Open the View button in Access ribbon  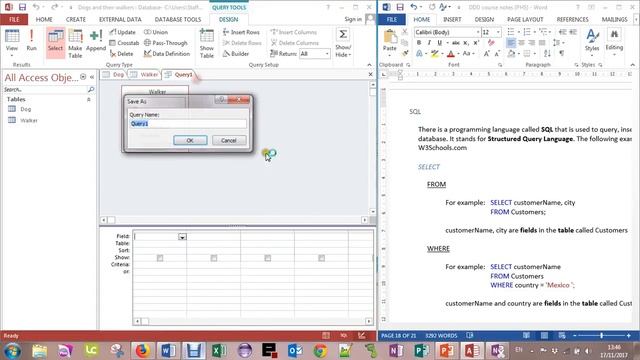(12, 42)
